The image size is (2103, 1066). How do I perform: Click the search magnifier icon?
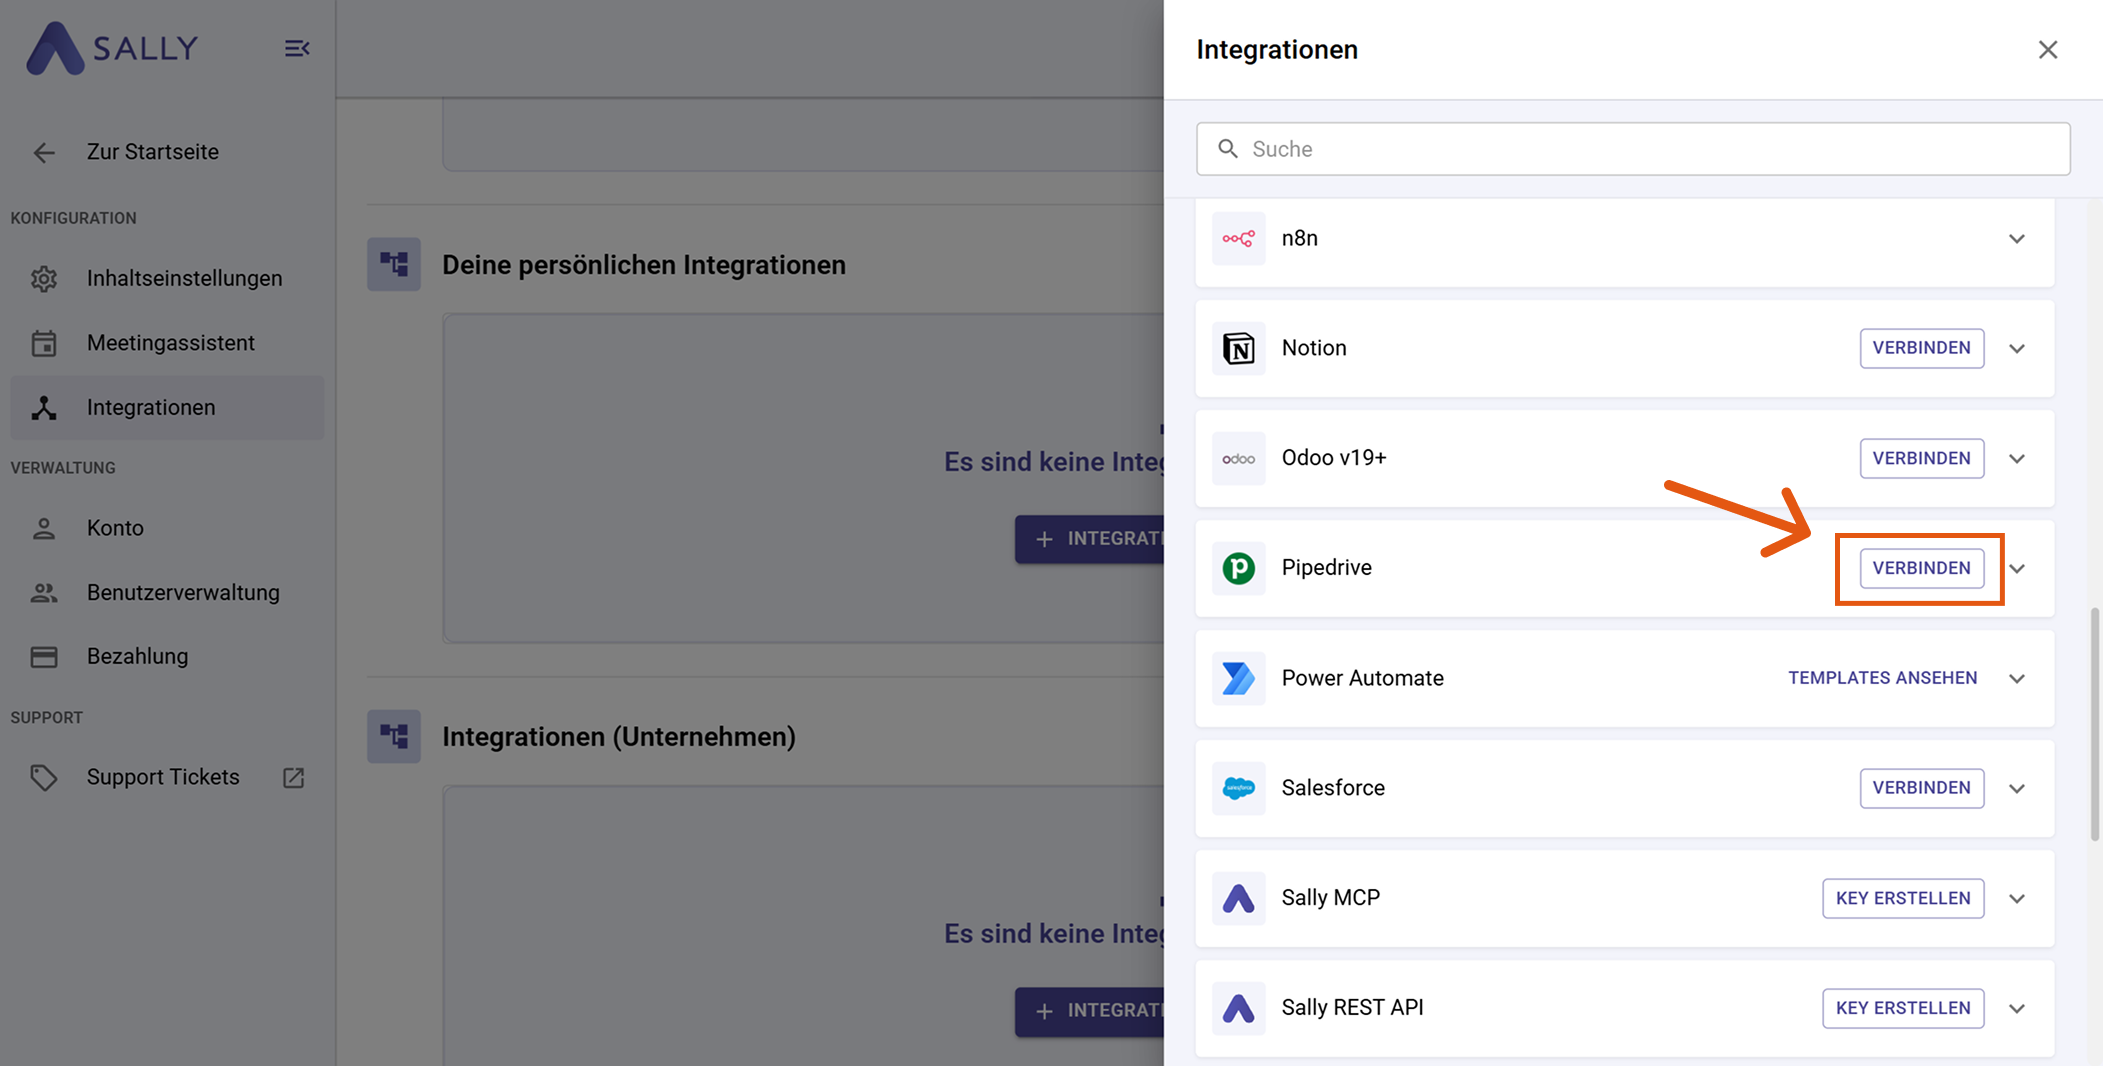coord(1227,149)
